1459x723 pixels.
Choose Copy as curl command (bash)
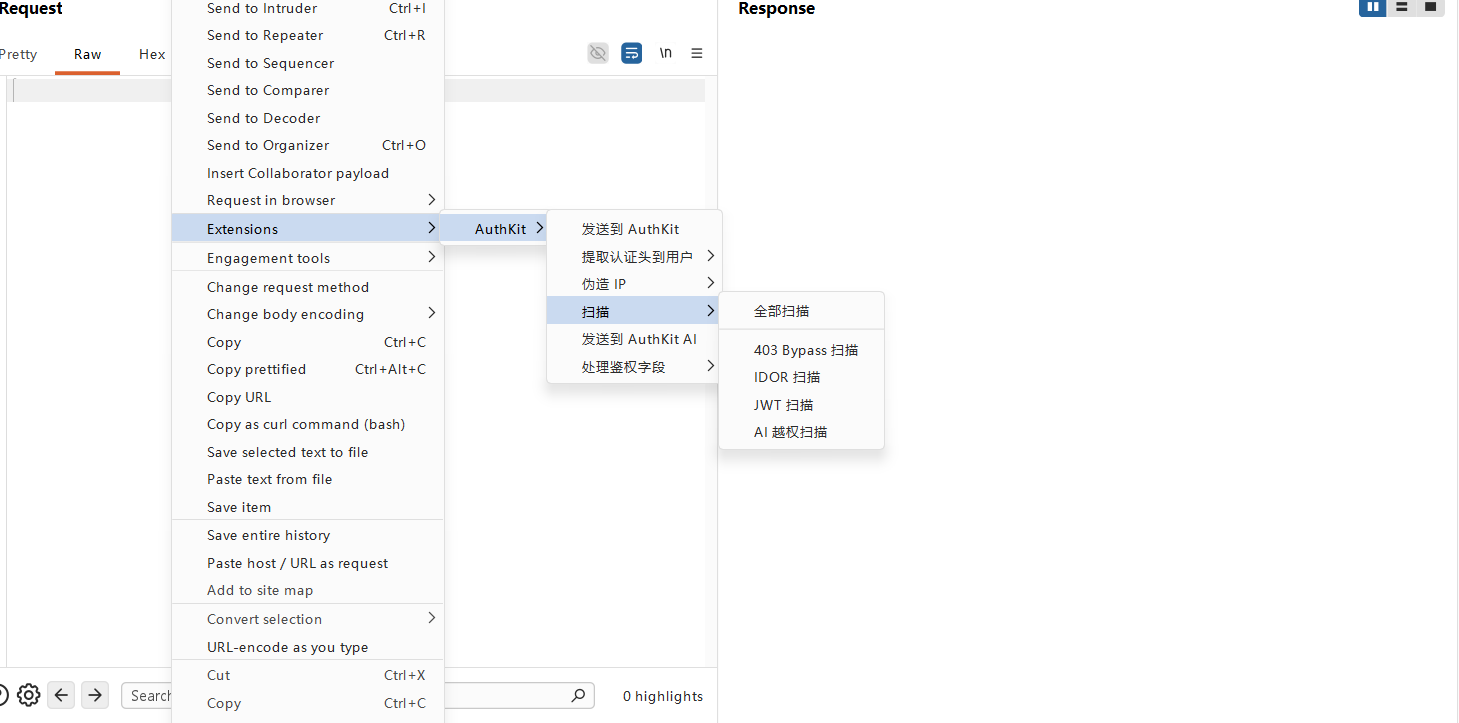pyautogui.click(x=308, y=424)
